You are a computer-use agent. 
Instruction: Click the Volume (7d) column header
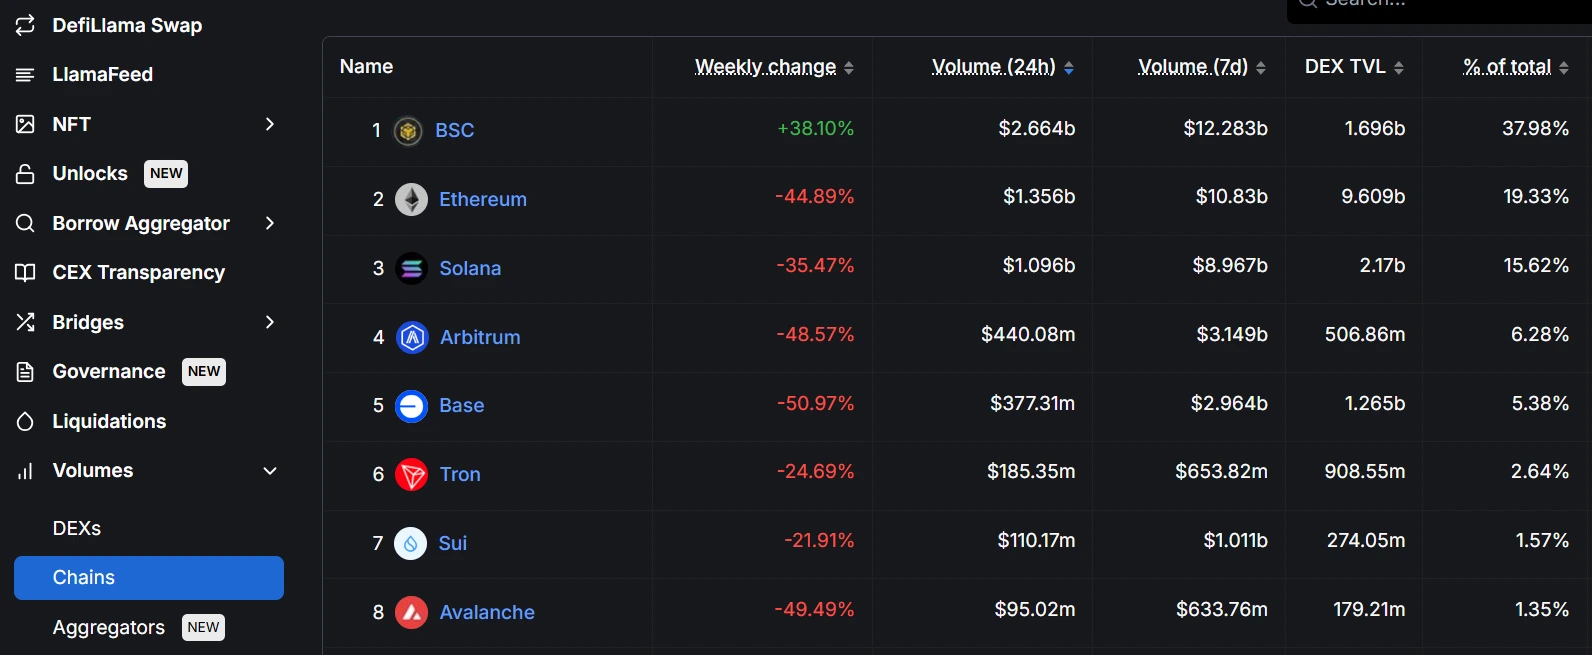pos(1193,67)
